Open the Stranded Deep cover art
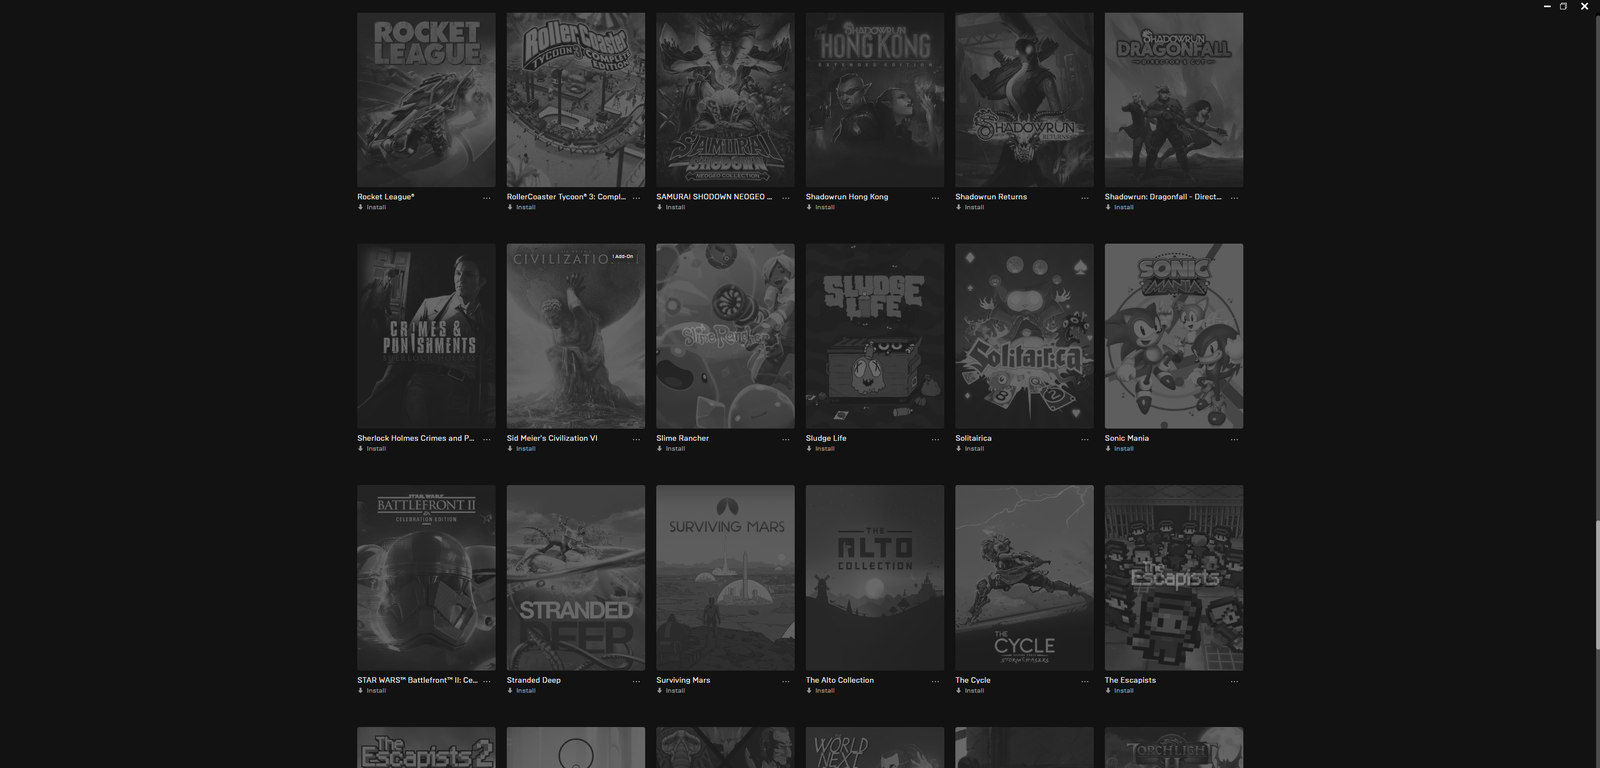The width and height of the screenshot is (1600, 768). point(576,578)
